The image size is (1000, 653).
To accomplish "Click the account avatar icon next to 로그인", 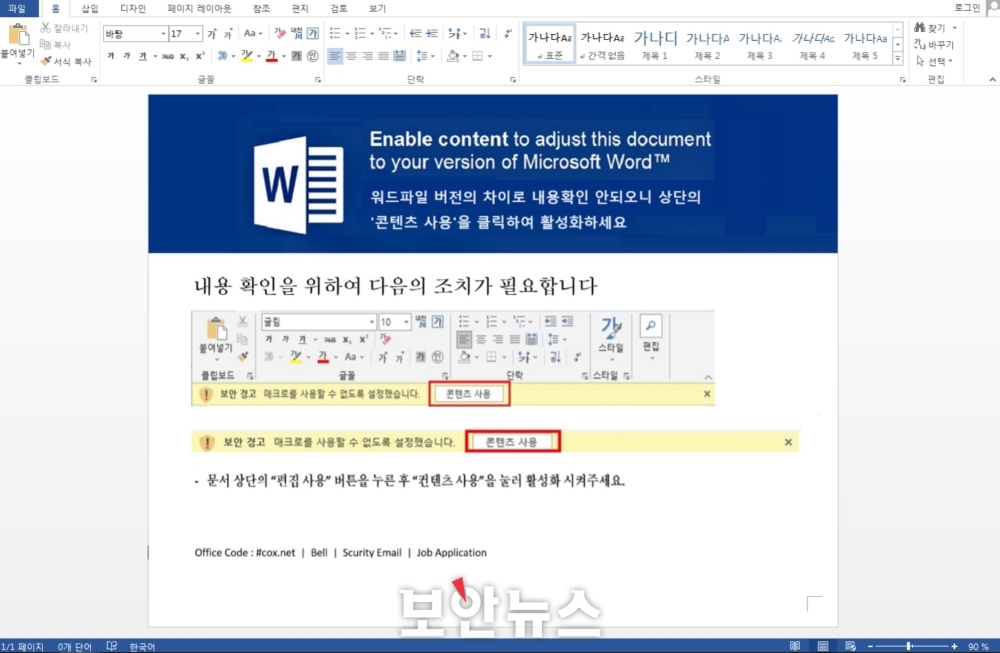I will tap(994, 6).
